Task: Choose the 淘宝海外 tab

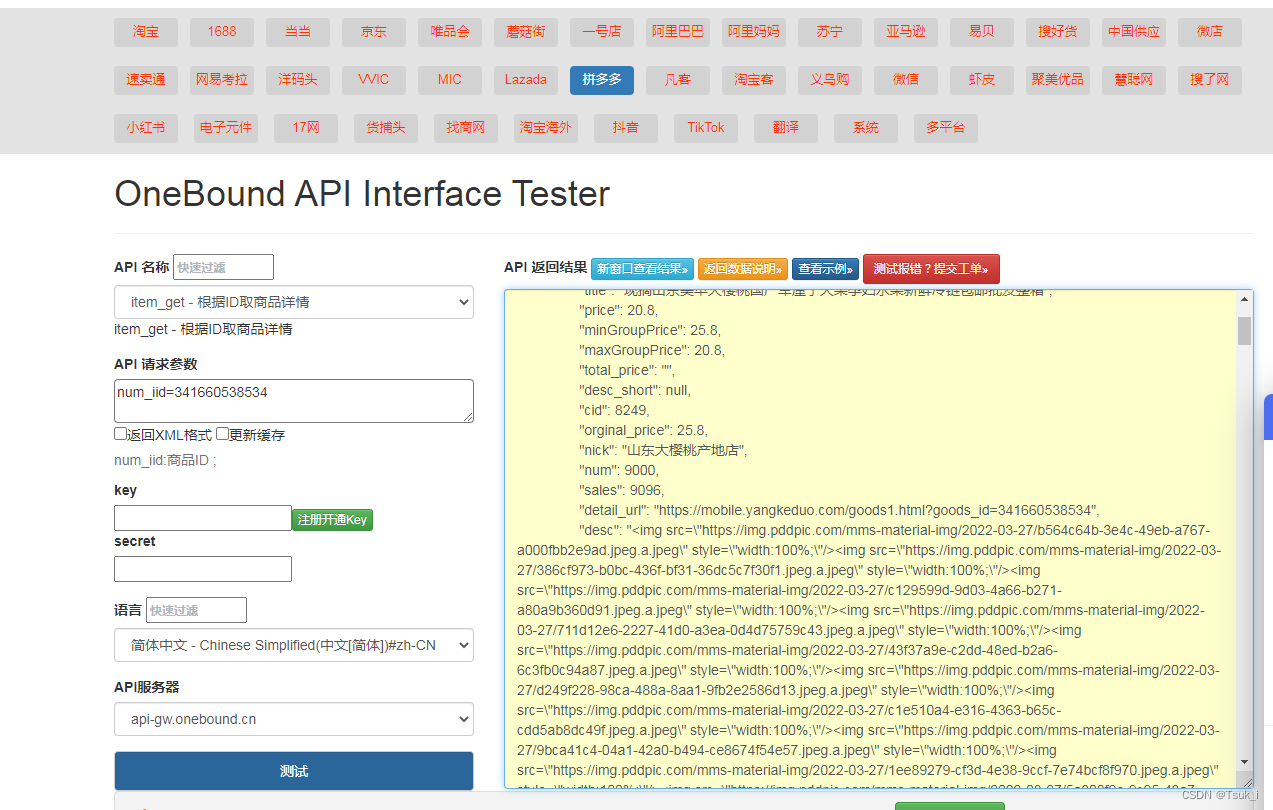Action: coord(546,128)
